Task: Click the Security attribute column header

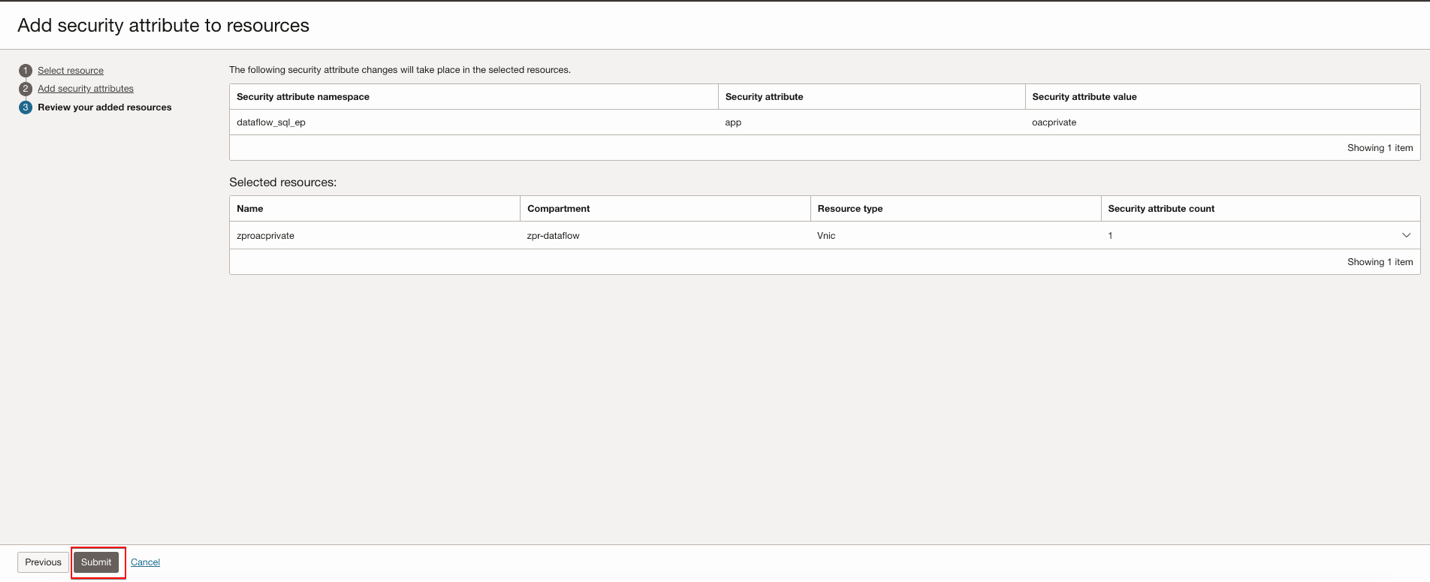Action: click(x=764, y=97)
